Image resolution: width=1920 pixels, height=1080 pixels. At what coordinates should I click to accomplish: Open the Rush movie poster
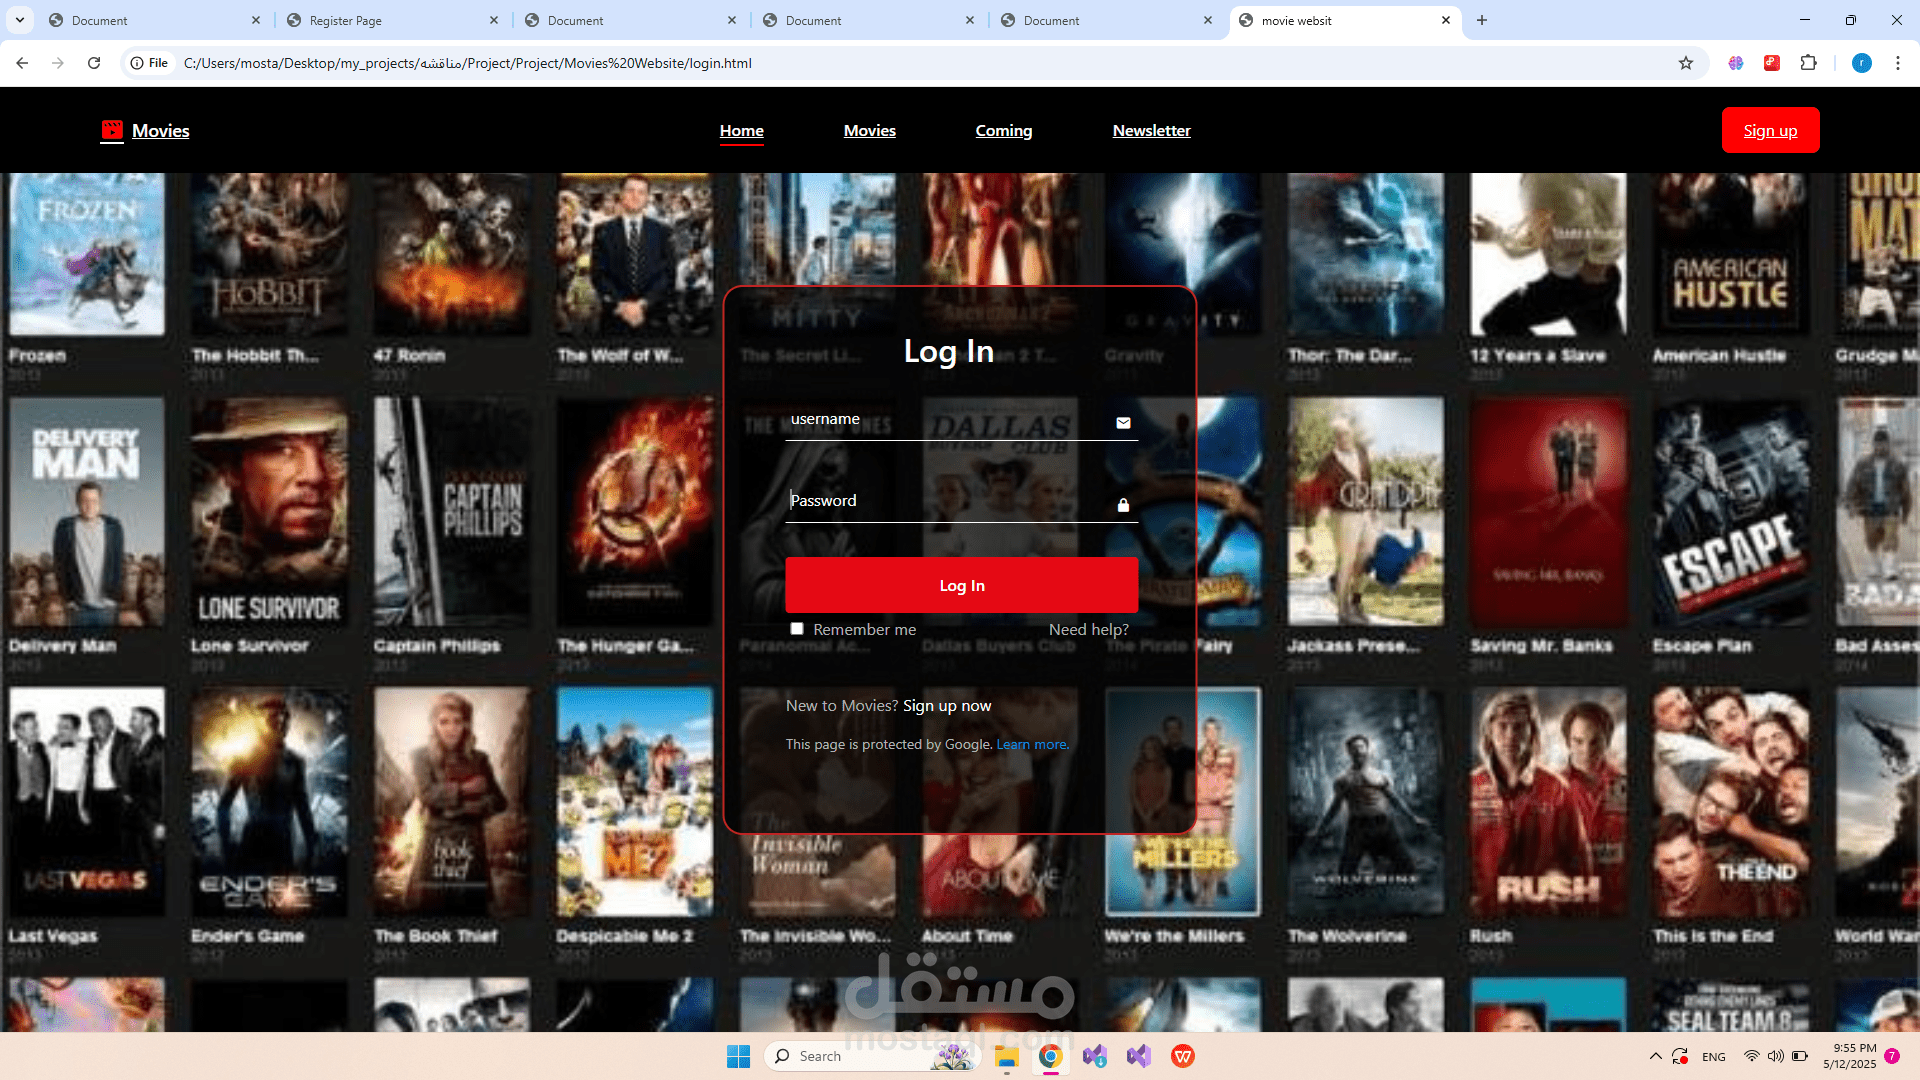[x=1548, y=801]
